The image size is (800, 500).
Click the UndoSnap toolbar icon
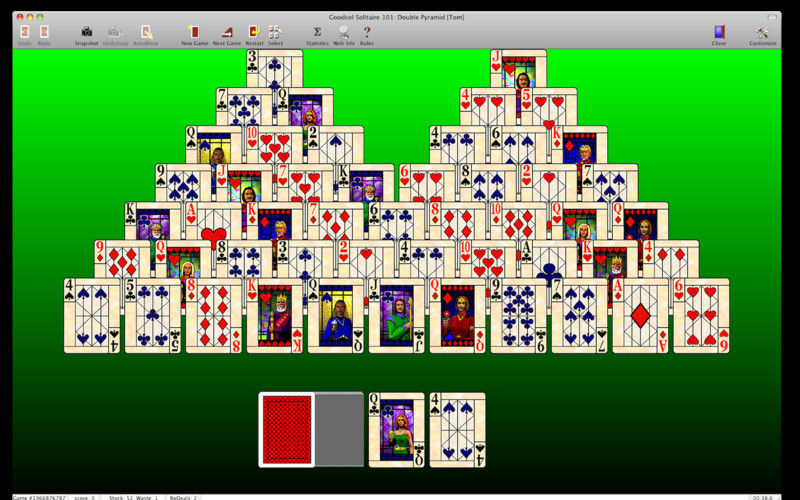point(115,32)
